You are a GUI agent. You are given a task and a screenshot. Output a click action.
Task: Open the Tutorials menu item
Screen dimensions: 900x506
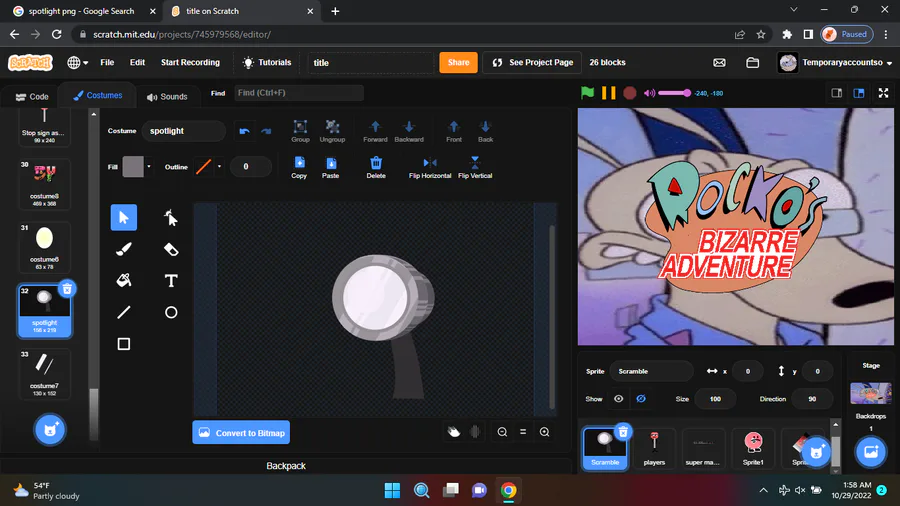pos(267,63)
